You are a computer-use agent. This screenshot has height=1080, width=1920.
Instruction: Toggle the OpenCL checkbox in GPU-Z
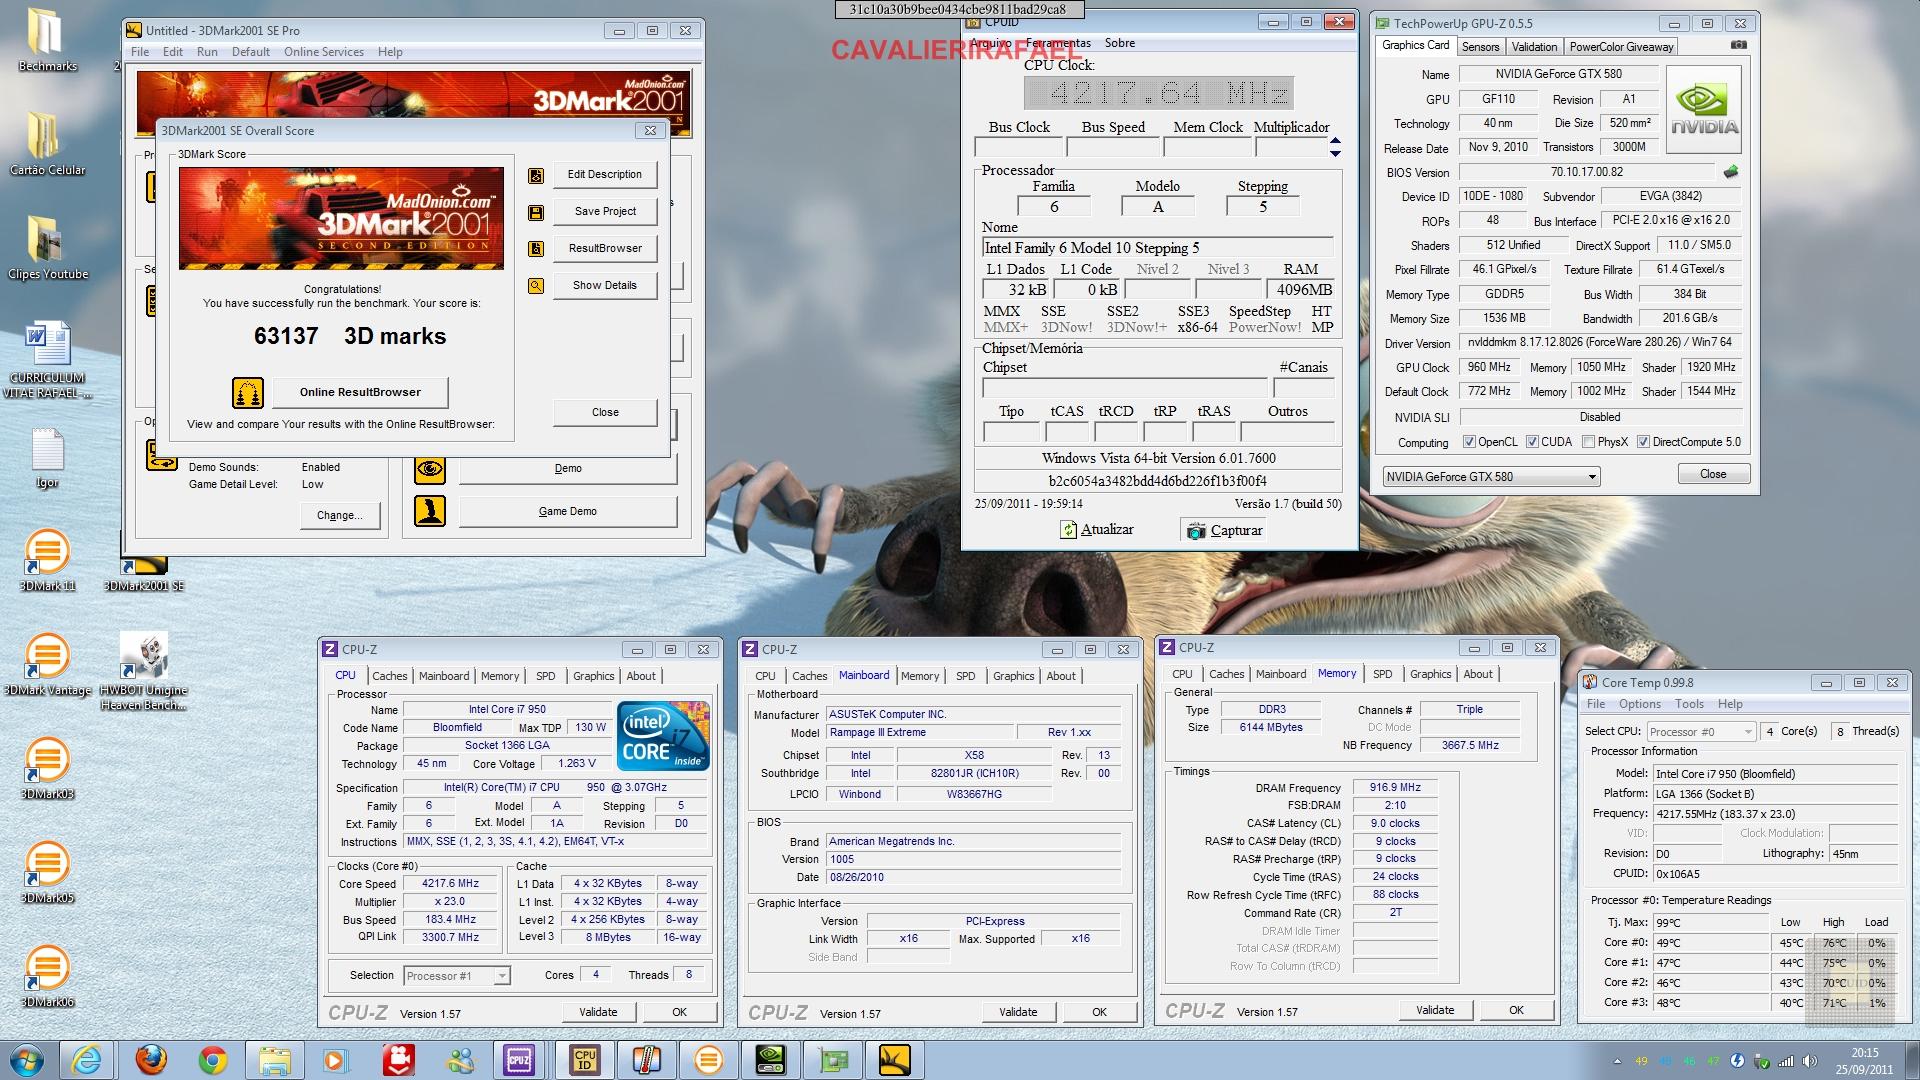[x=1469, y=442]
